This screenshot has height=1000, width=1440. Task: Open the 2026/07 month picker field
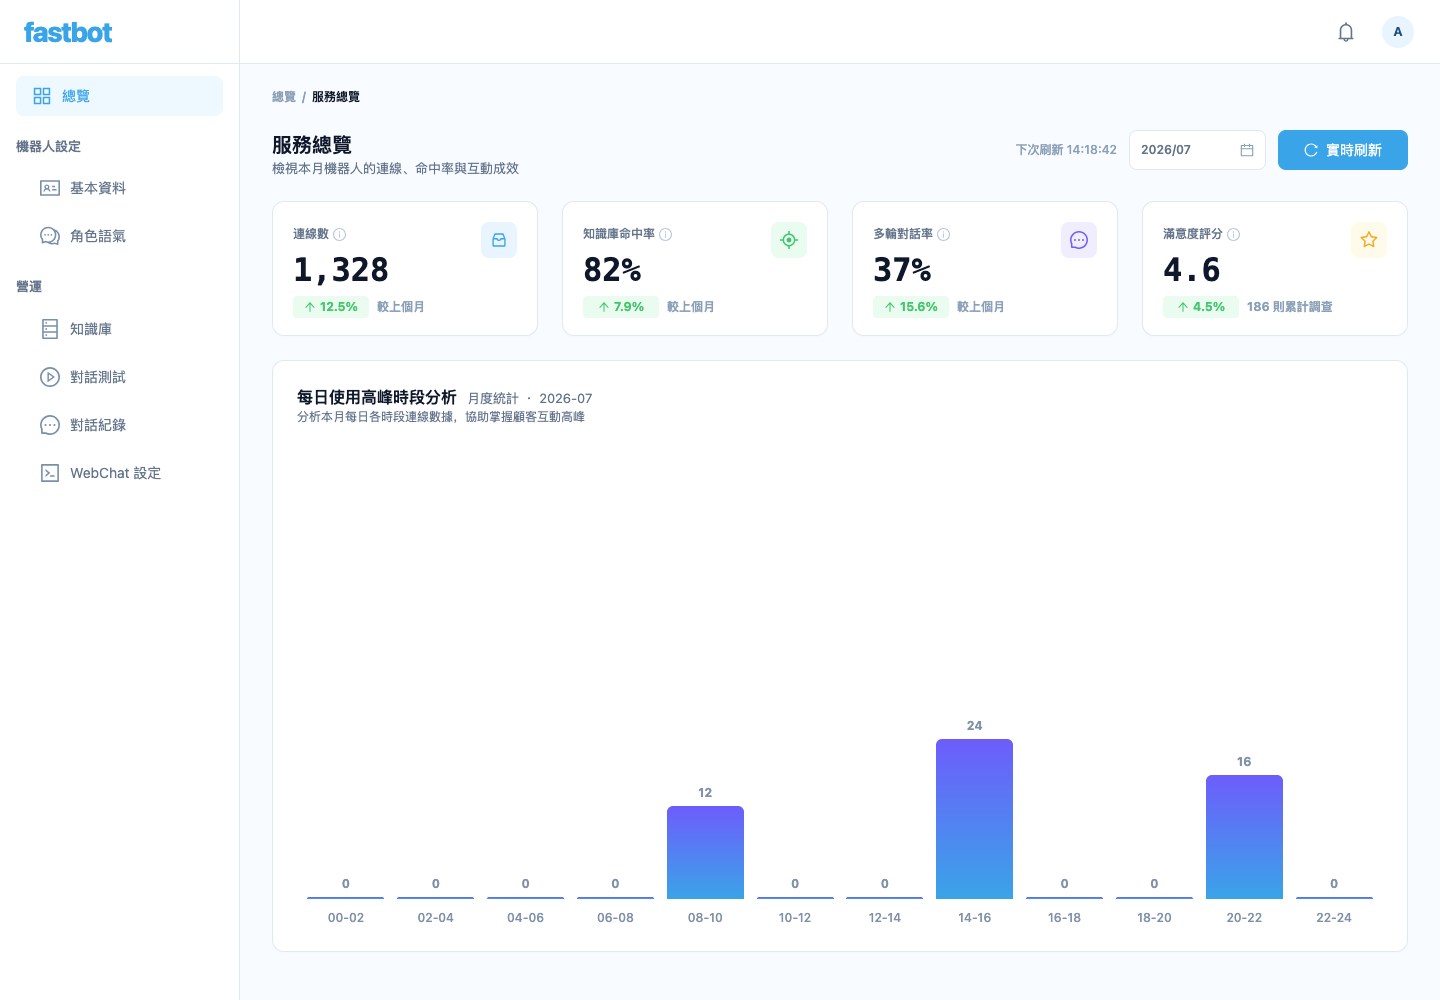(x=1197, y=150)
